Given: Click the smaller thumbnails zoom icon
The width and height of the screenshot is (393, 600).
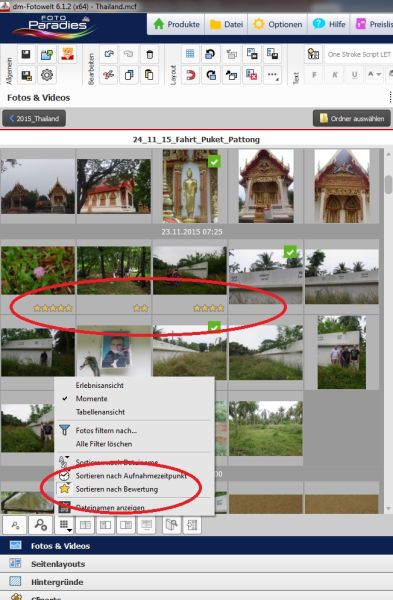Looking at the screenshot, I should click(15, 525).
